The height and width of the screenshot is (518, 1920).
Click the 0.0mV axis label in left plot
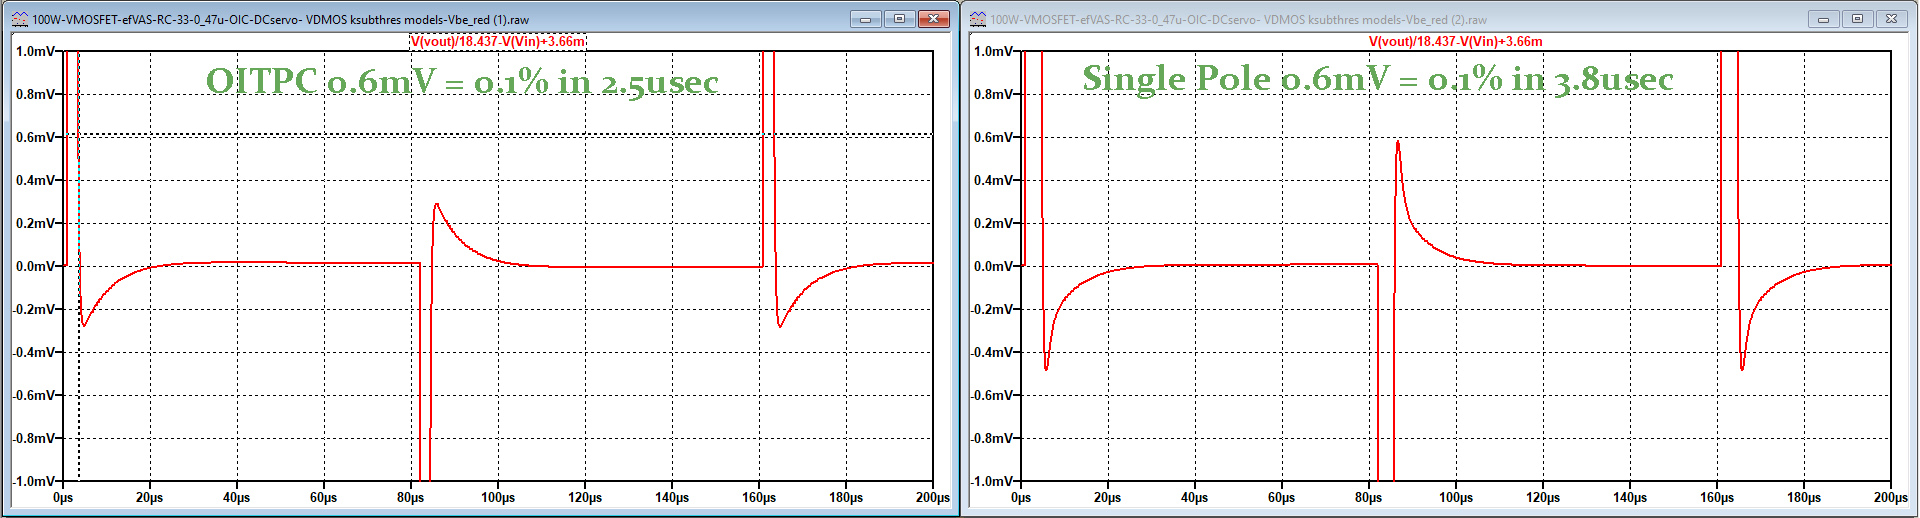(x=36, y=266)
